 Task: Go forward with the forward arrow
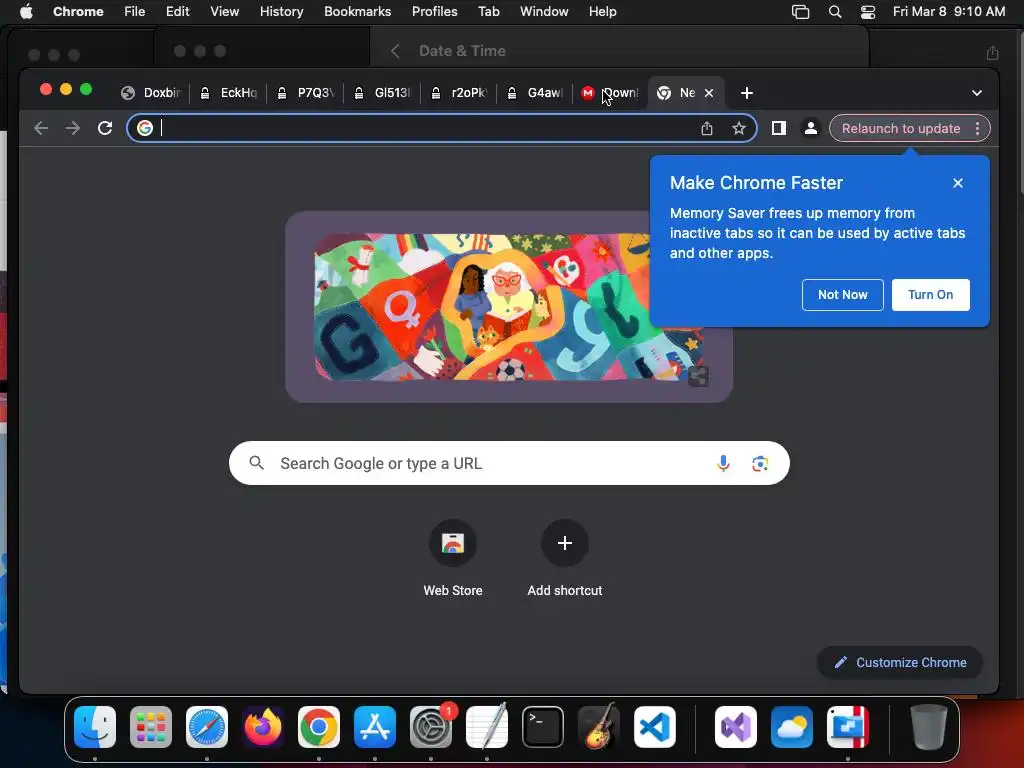(x=72, y=128)
